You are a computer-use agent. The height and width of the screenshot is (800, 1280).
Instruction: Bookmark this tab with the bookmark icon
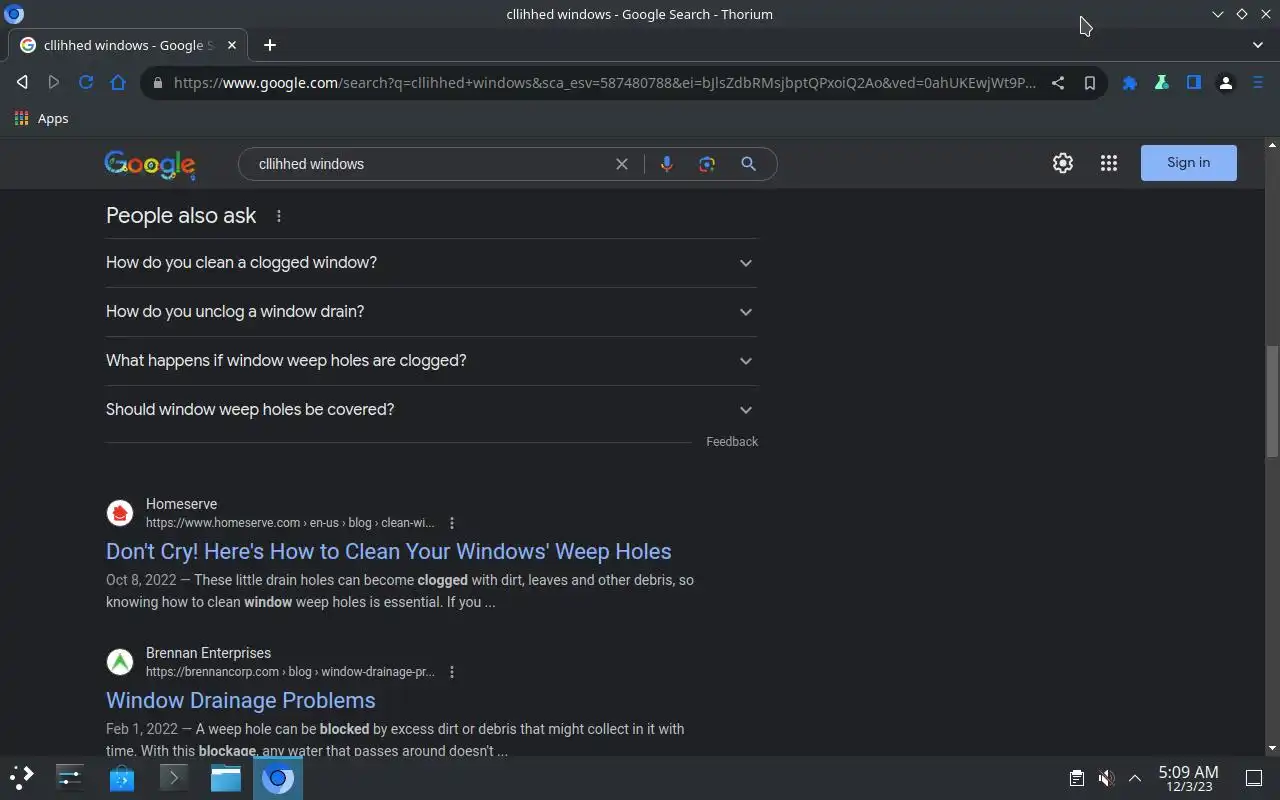(x=1090, y=83)
